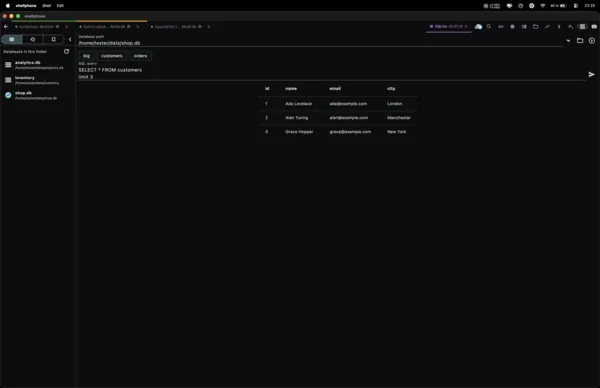Screen dimensions: 600x388
Task: Open the toolbar folder icon
Action: click(536, 26)
